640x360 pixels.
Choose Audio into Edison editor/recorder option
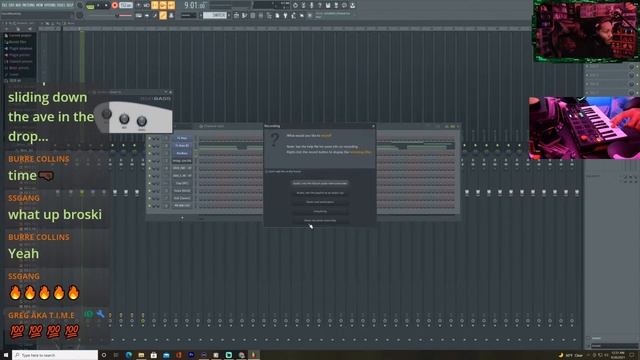click(320, 183)
